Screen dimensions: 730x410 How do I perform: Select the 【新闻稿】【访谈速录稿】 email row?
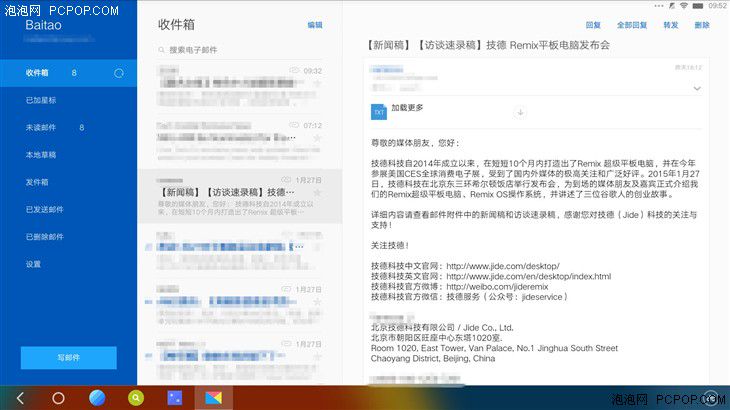(x=240, y=196)
